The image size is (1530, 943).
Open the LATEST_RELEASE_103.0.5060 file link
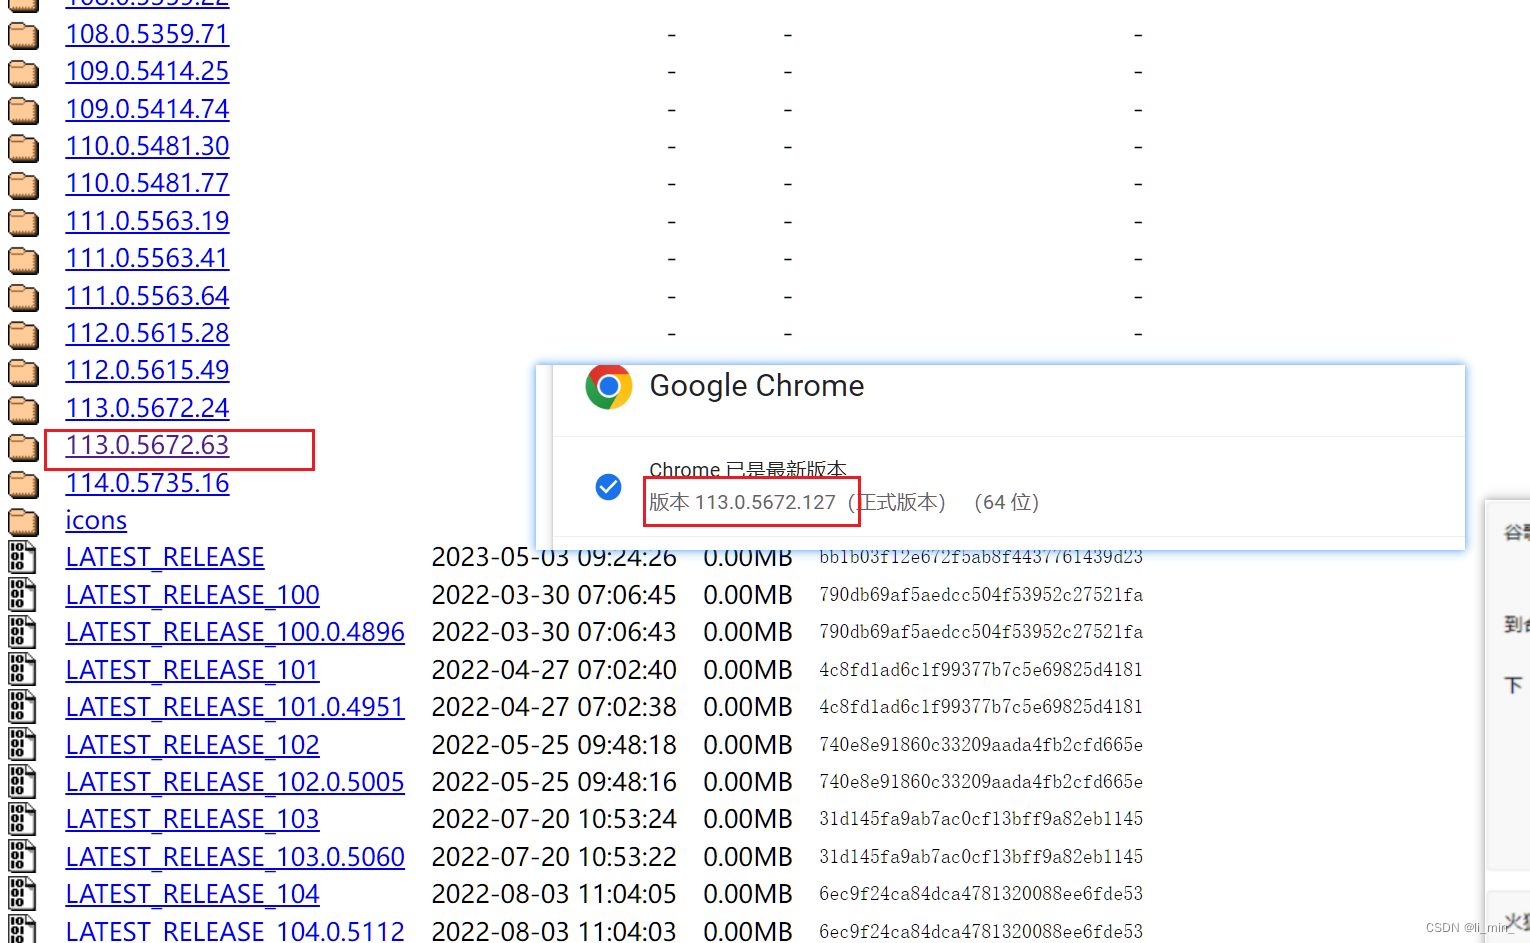click(x=234, y=856)
